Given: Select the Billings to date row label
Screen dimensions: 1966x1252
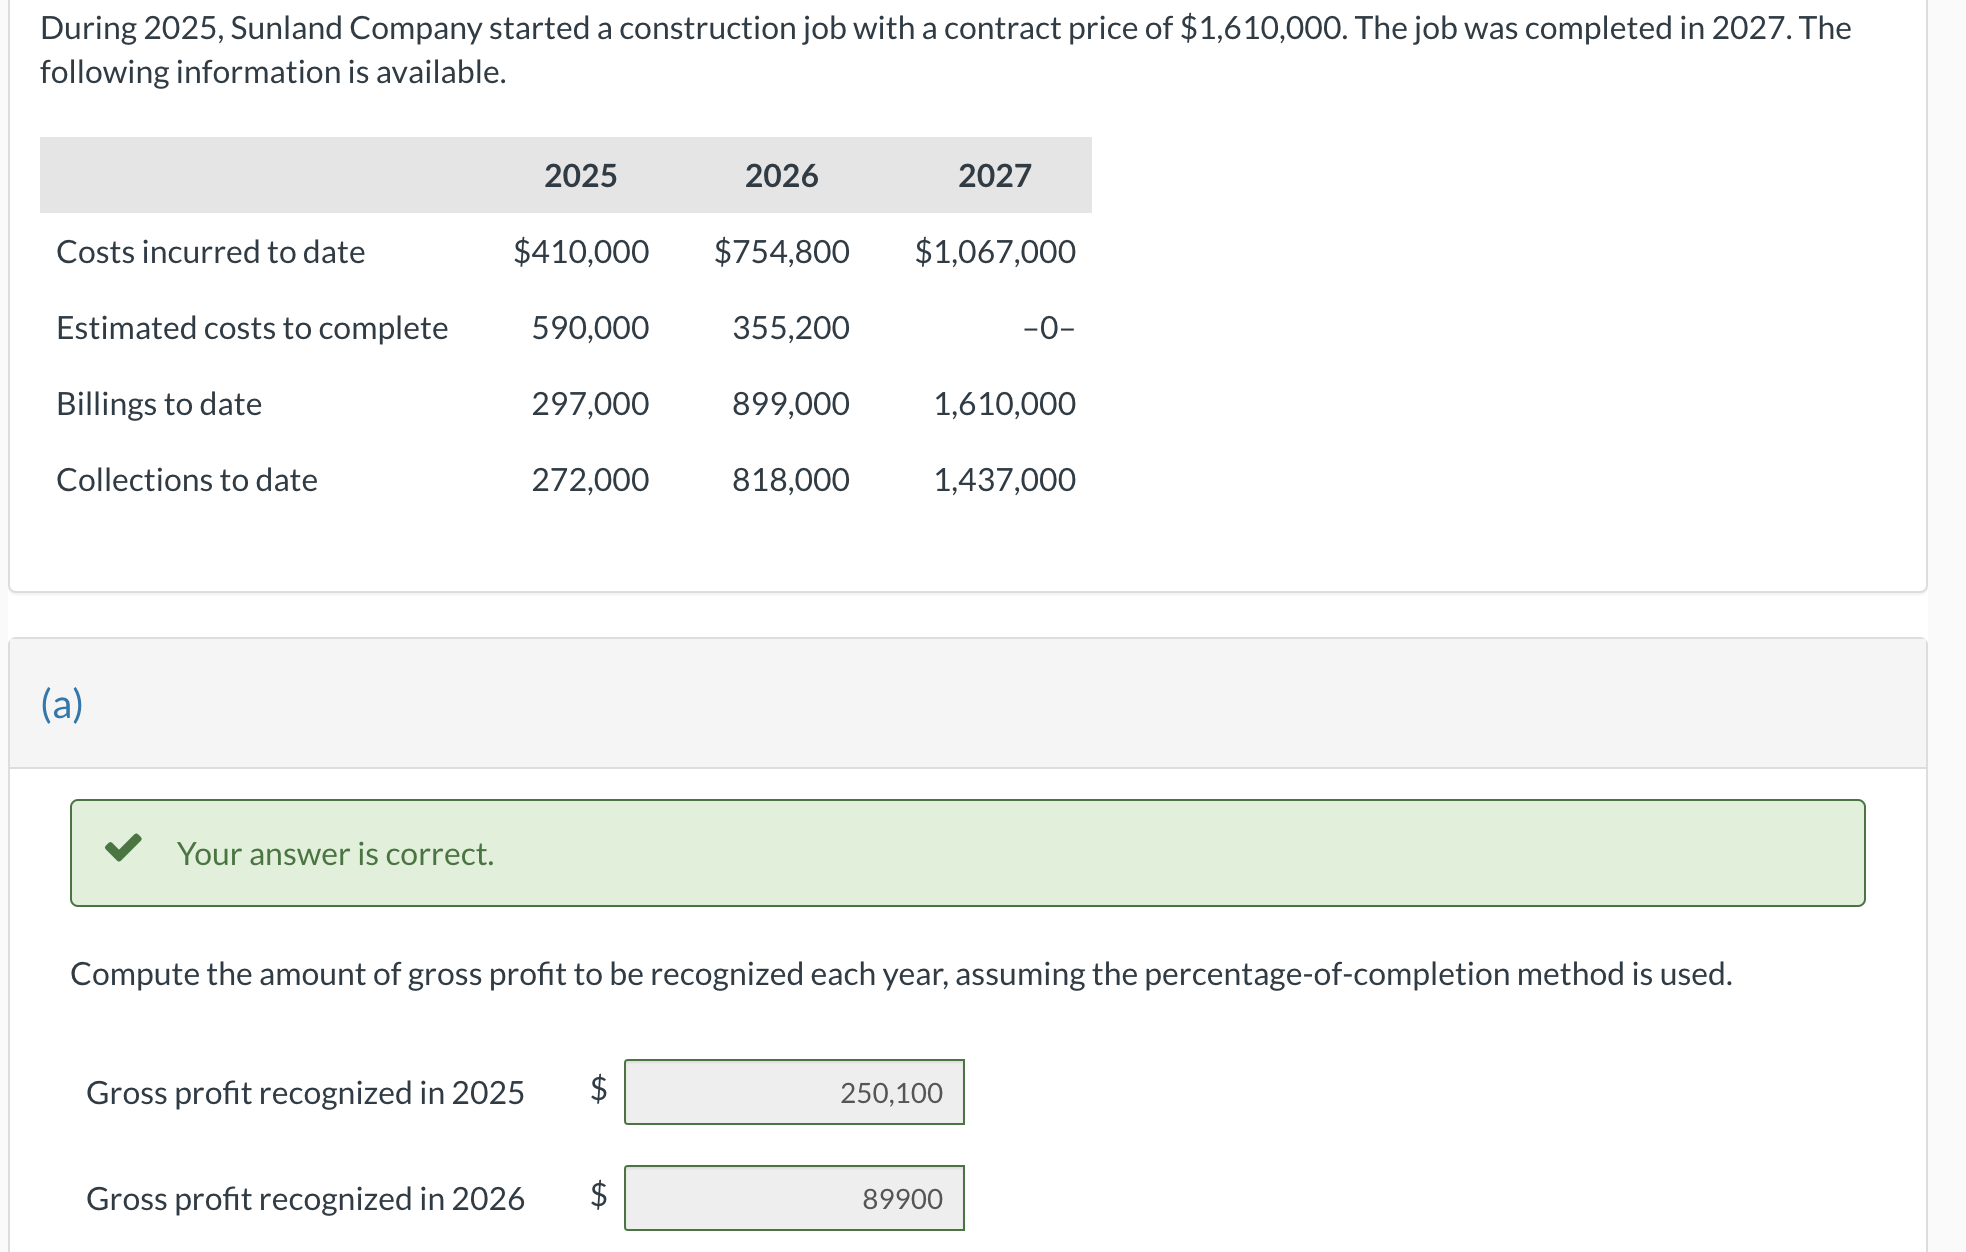Looking at the screenshot, I should (x=159, y=404).
